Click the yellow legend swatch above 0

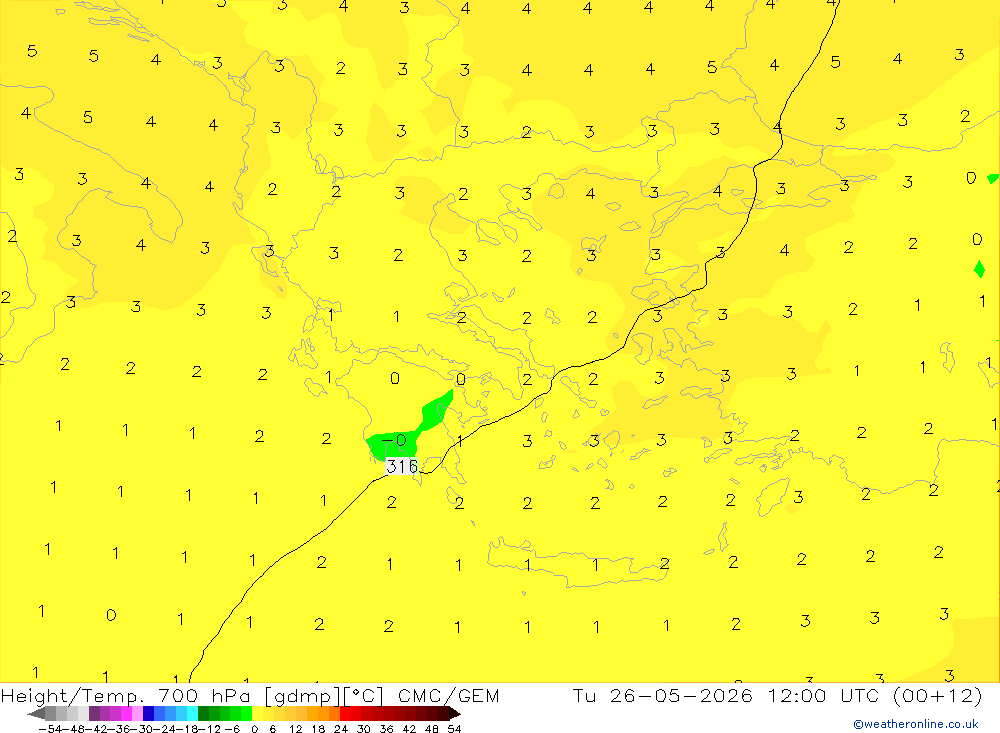pyautogui.click(x=257, y=714)
